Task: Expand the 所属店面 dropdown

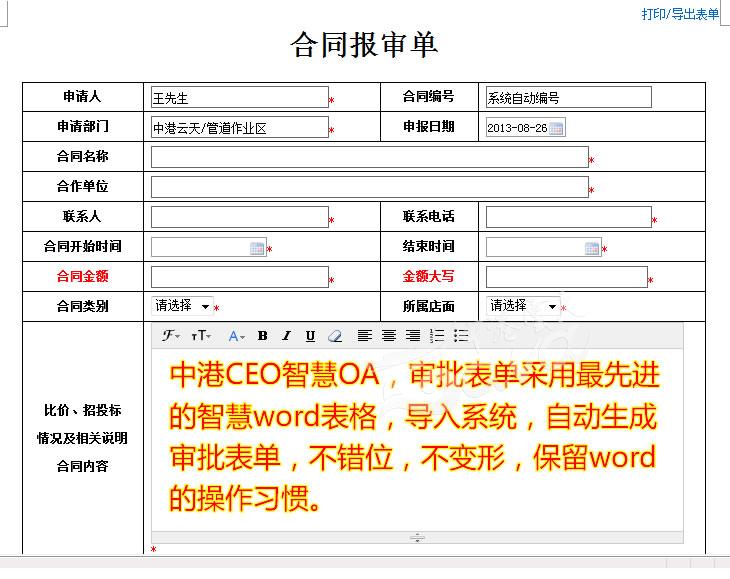Action: coord(523,306)
